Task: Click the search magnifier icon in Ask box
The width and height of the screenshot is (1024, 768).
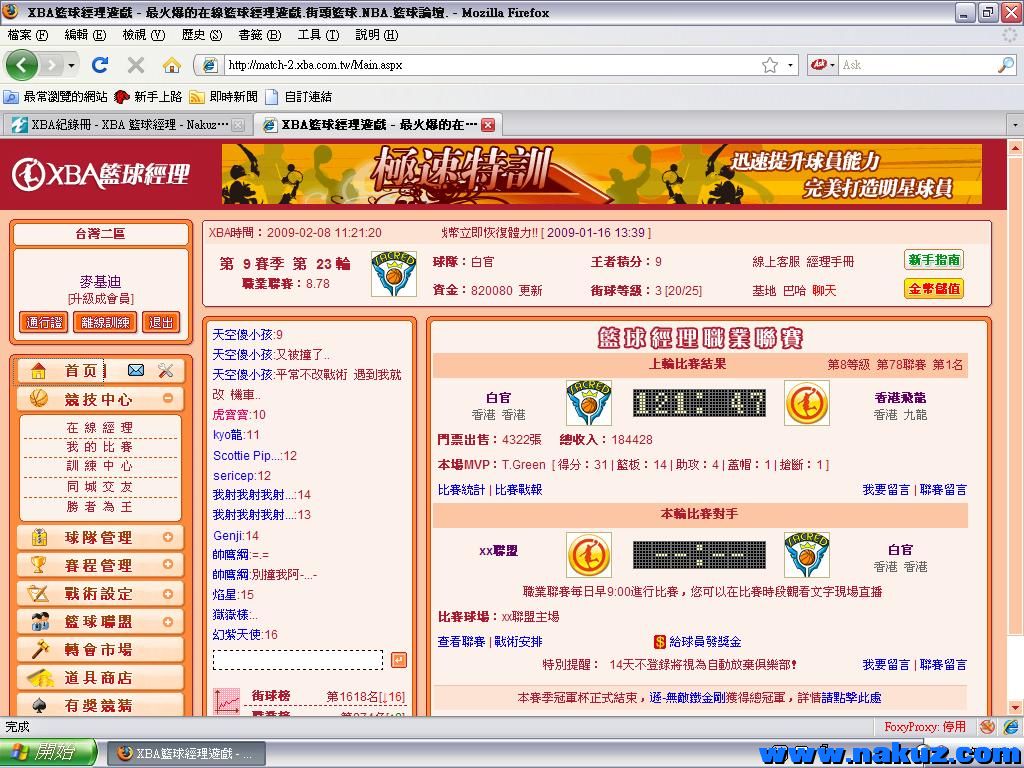Action: click(x=1006, y=65)
